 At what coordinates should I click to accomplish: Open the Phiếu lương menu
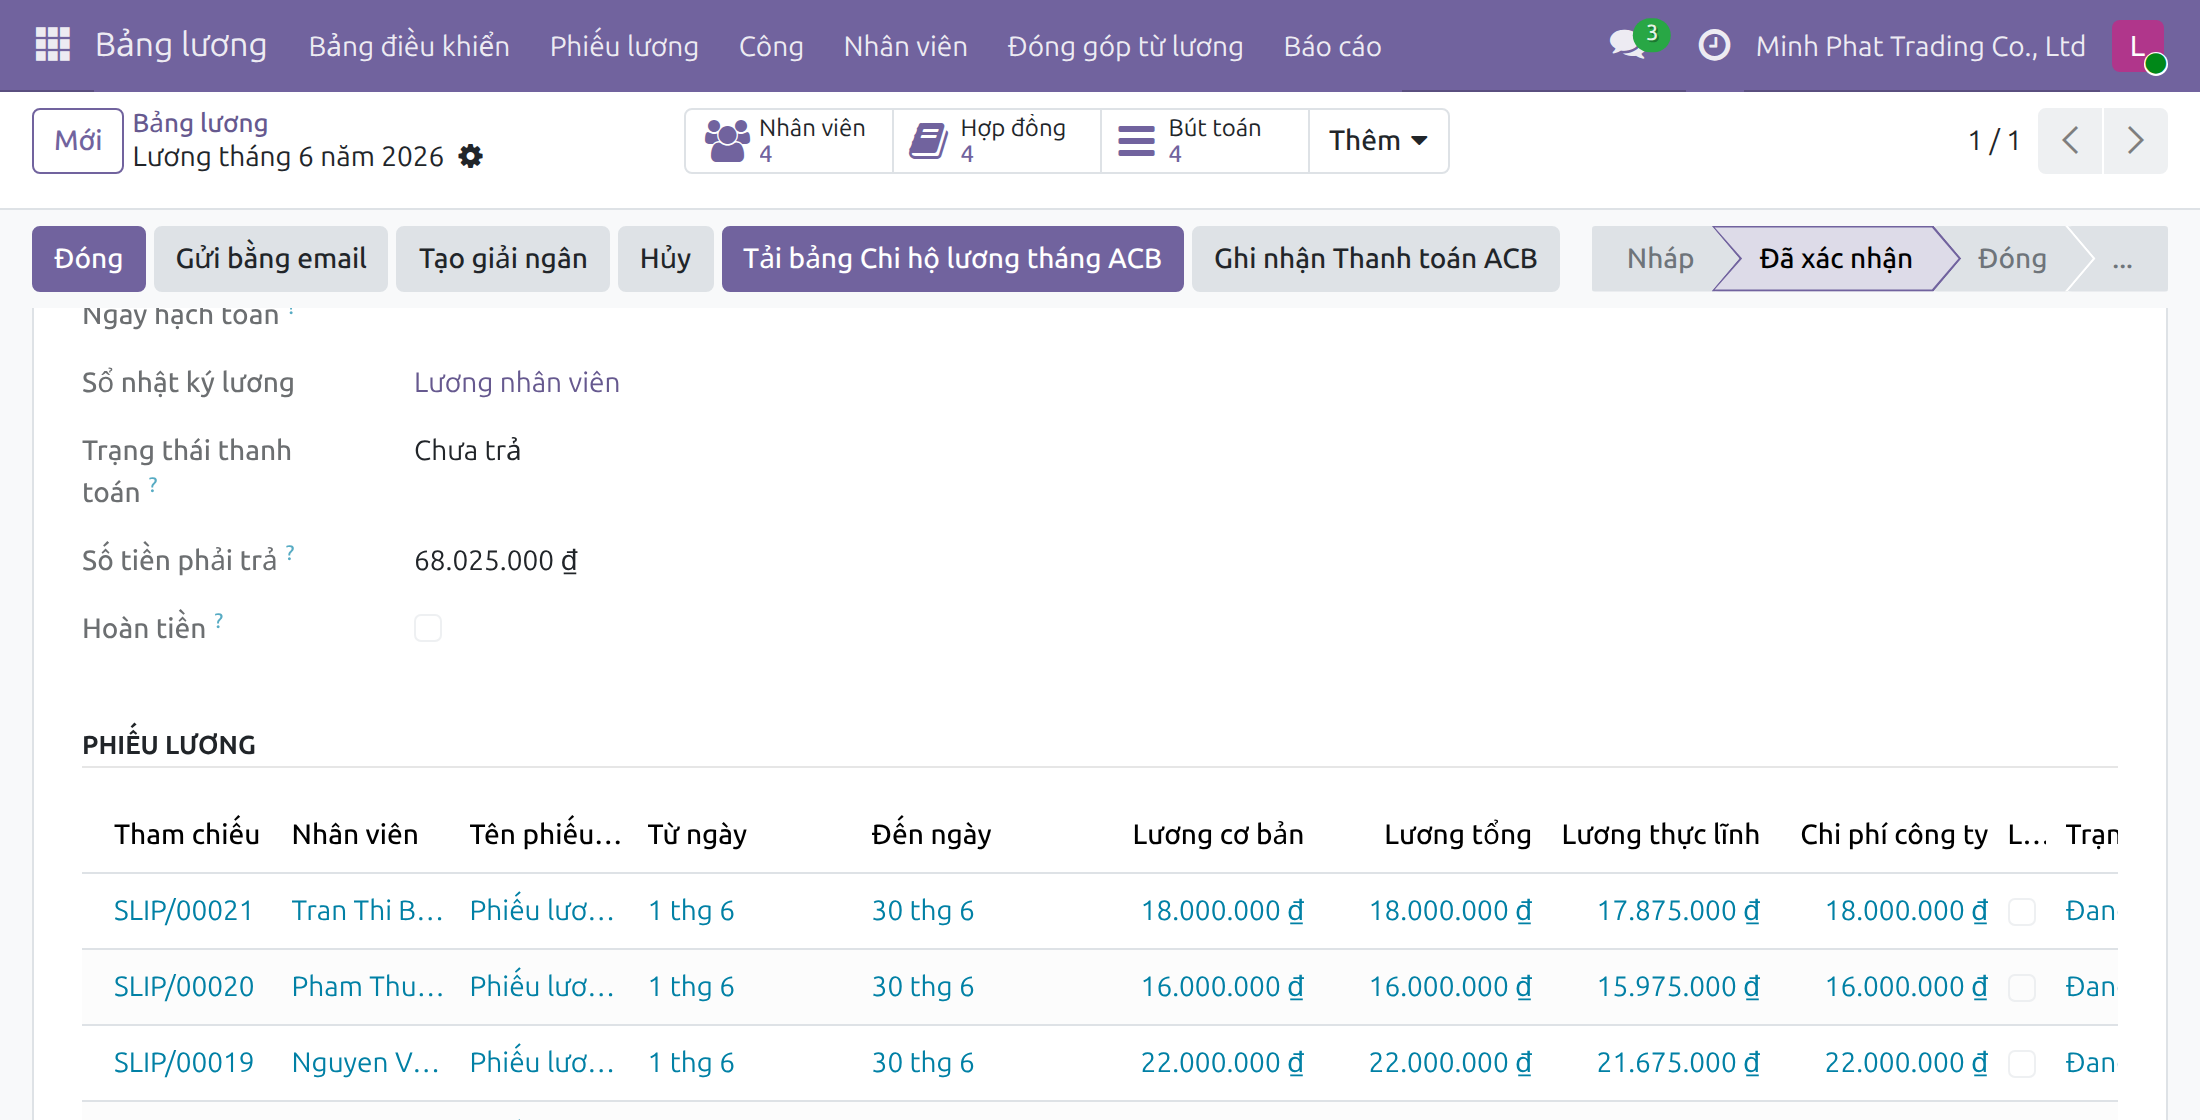pyautogui.click(x=624, y=46)
